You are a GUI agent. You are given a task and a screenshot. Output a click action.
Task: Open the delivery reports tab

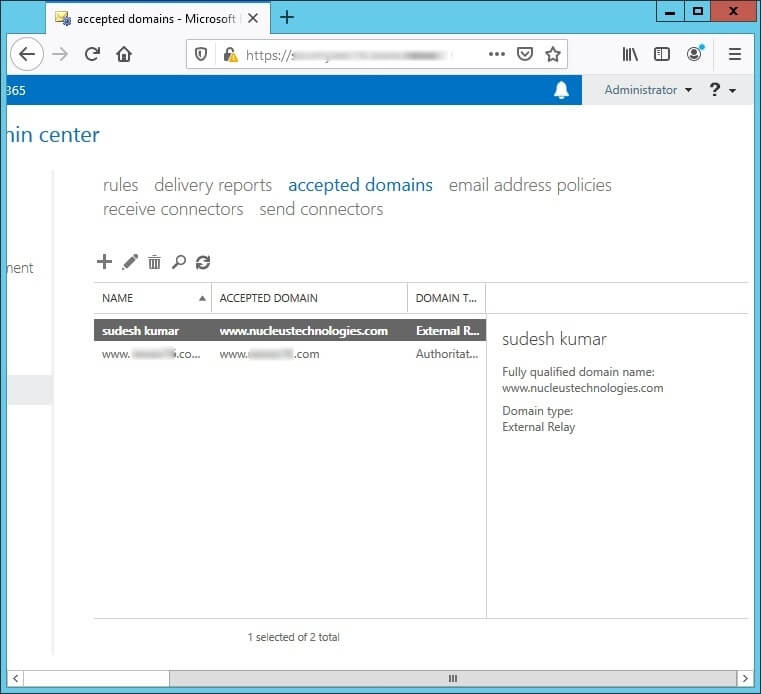(213, 185)
